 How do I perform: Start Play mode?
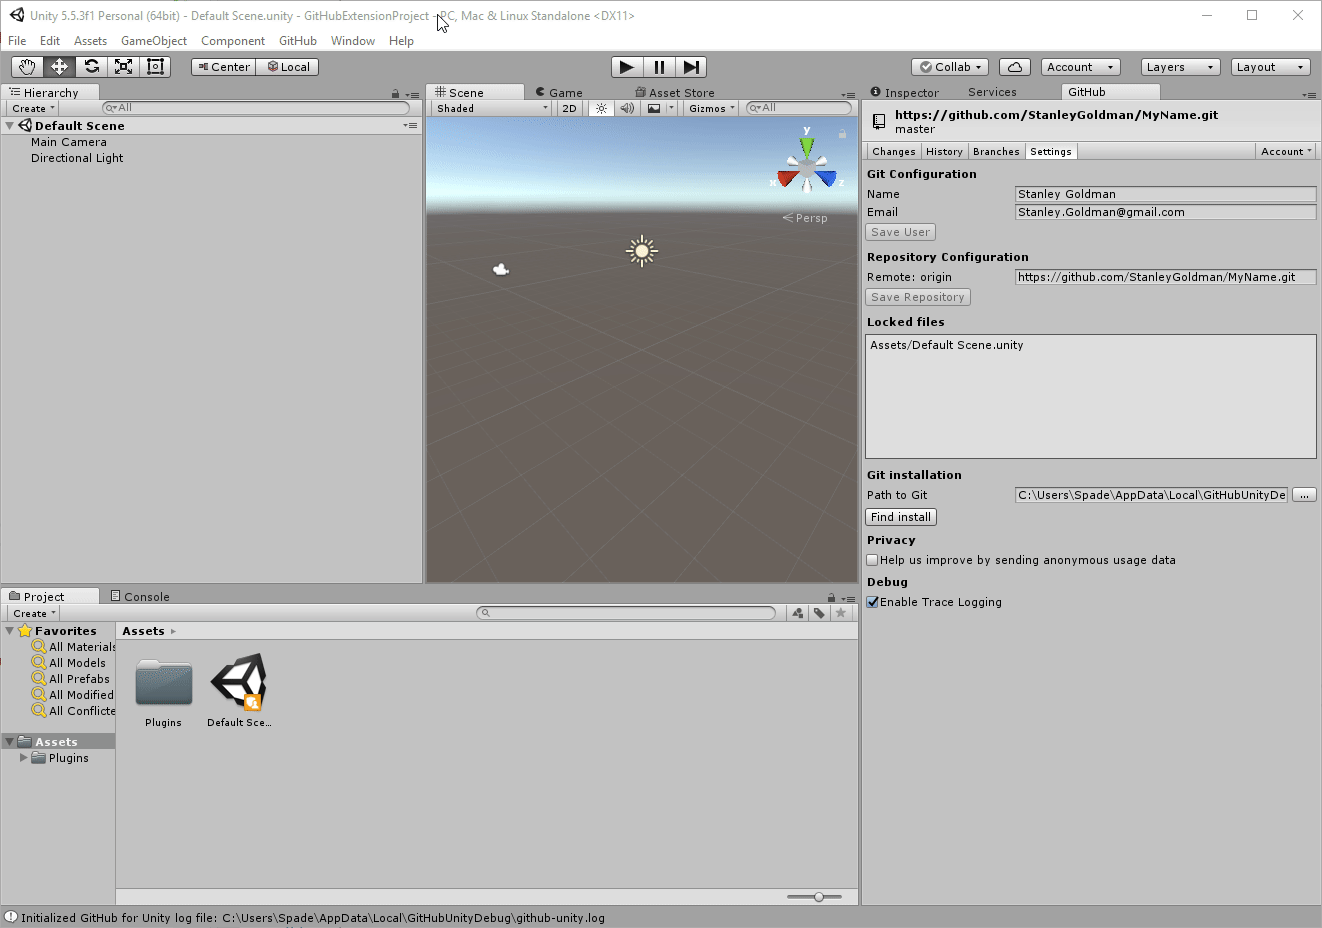coord(627,67)
